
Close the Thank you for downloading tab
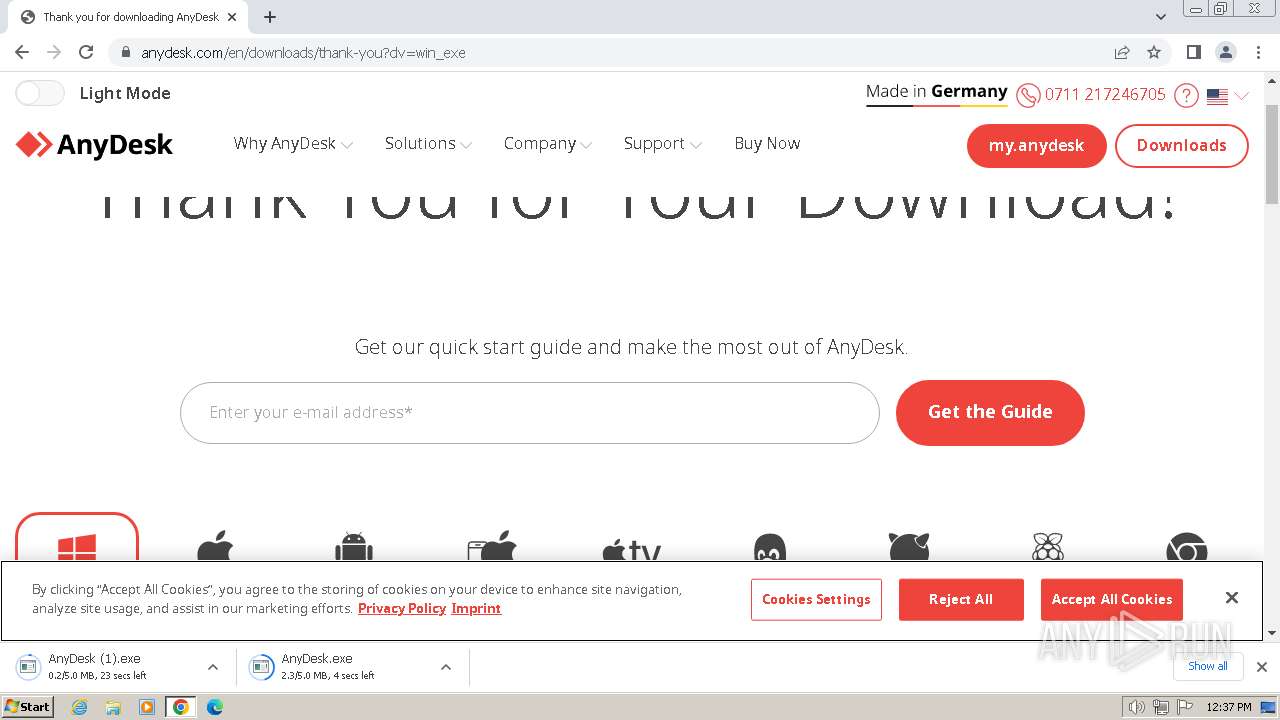coord(232,17)
